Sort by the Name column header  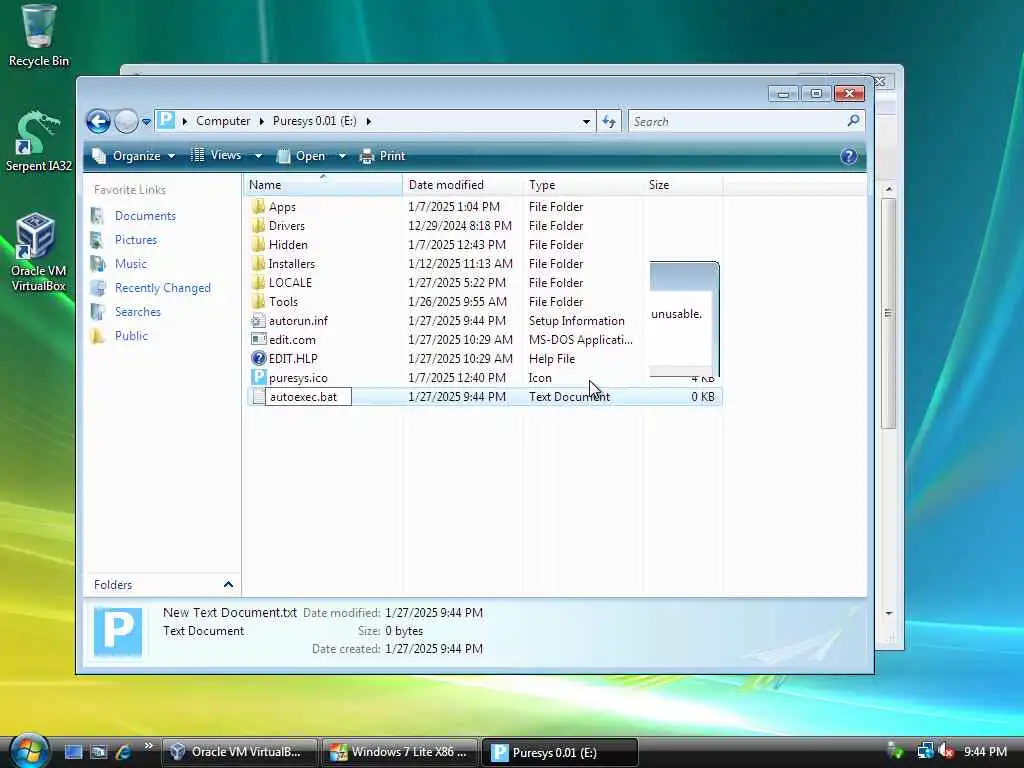tap(324, 185)
